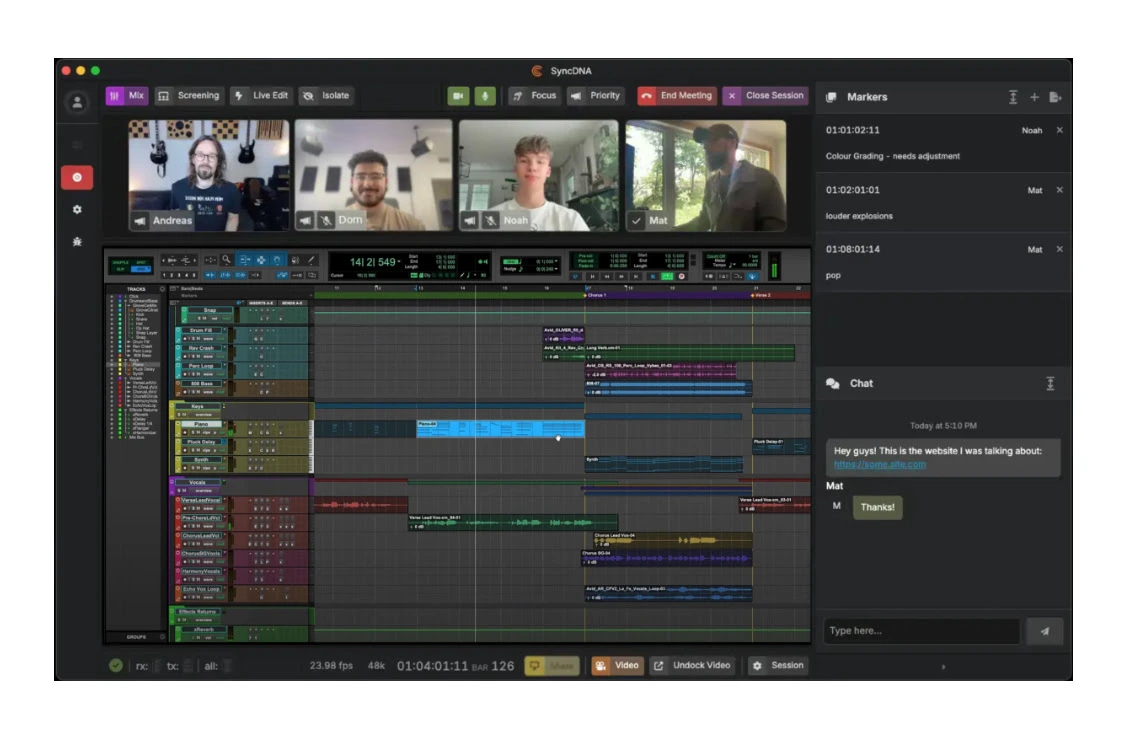Toggle the checkmark on Mat's video

[x=636, y=220]
